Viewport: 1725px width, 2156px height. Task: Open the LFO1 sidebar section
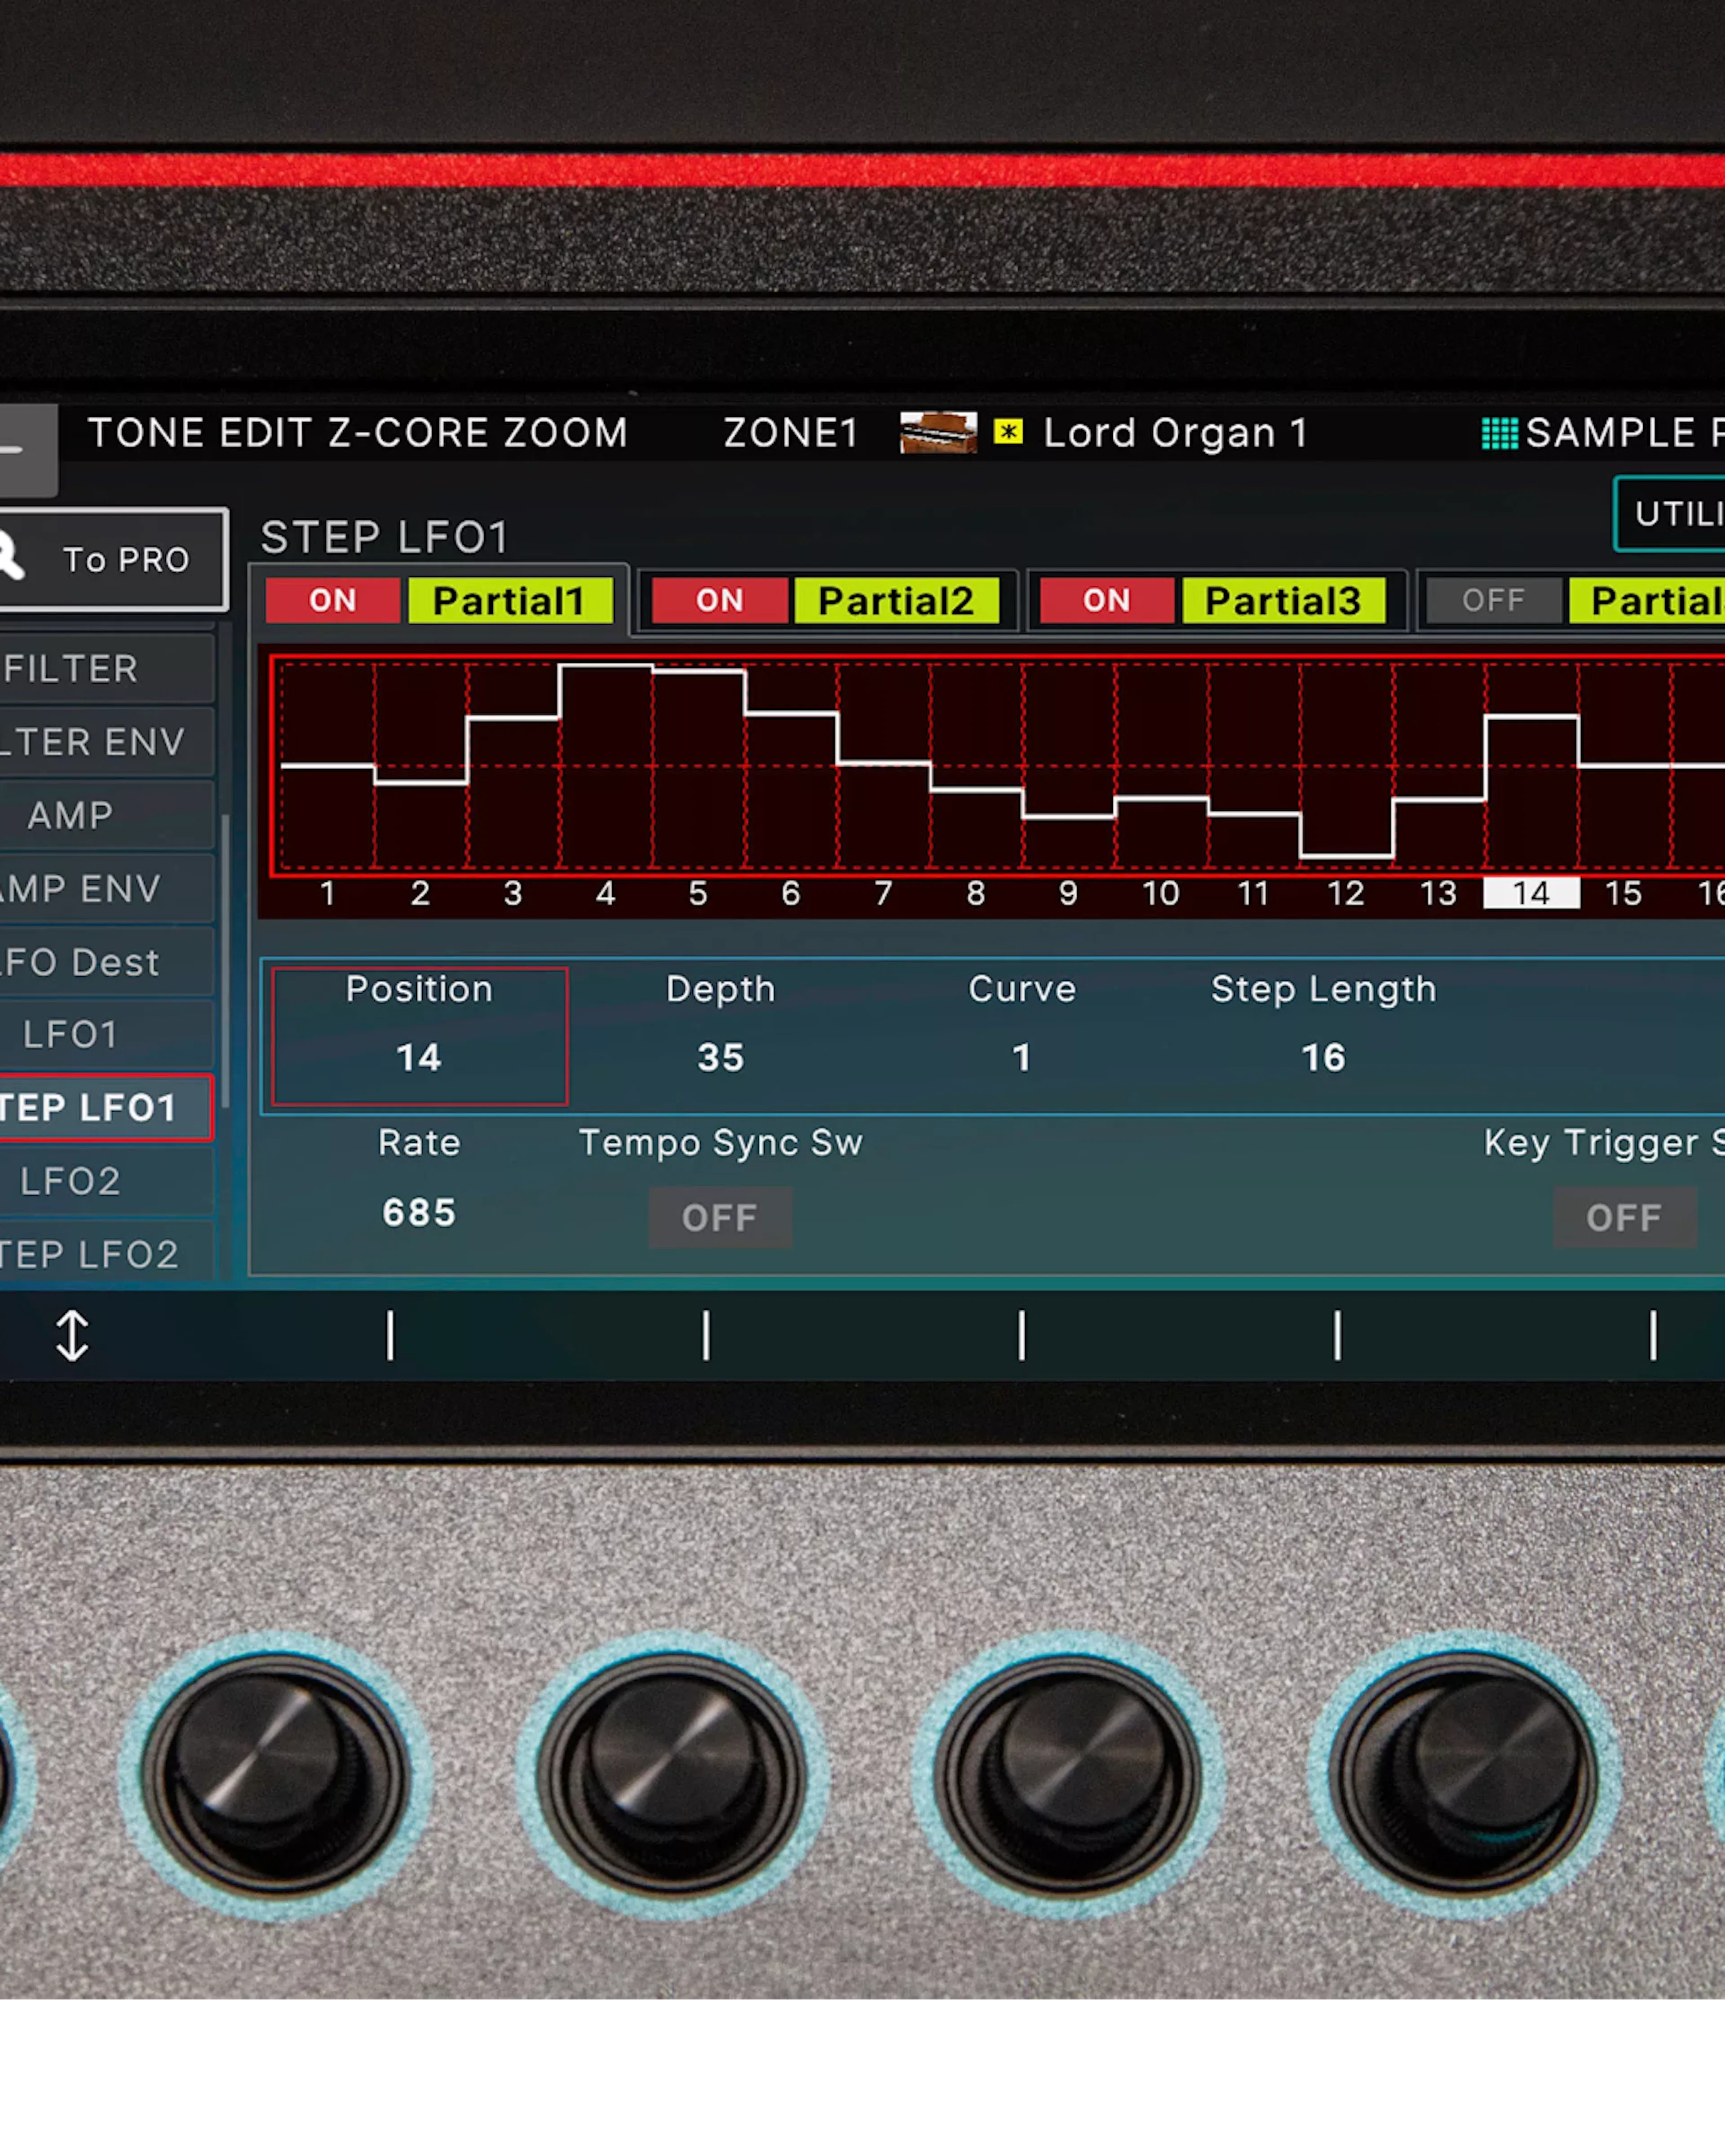click(106, 1034)
